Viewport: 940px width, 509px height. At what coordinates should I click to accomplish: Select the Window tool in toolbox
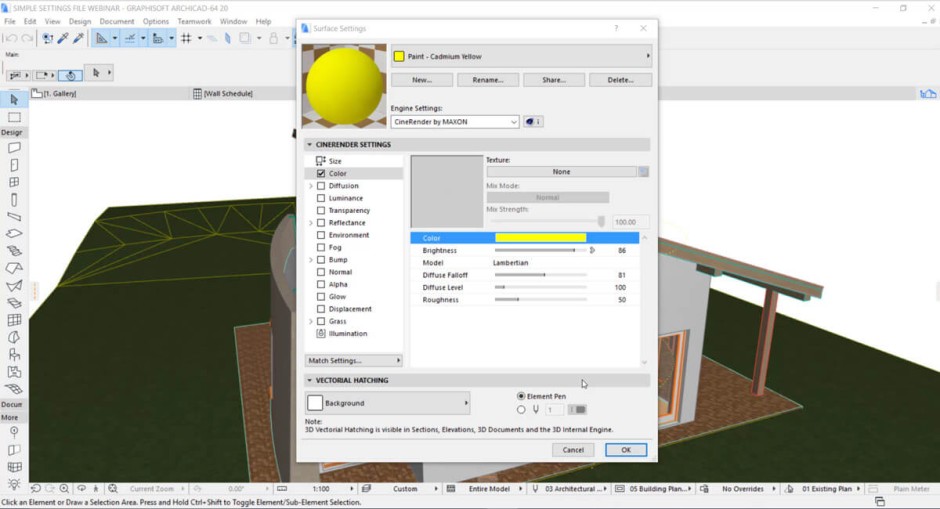pyautogui.click(x=14, y=182)
